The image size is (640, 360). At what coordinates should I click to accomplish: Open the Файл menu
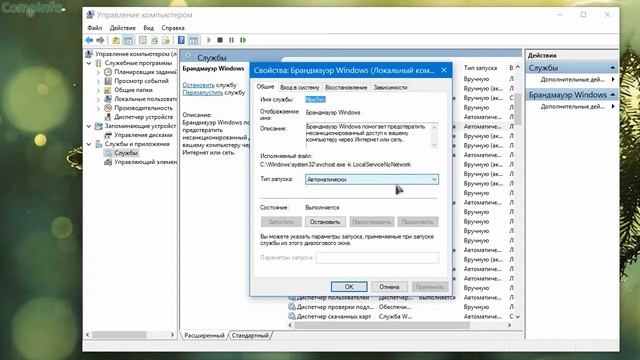(x=95, y=28)
